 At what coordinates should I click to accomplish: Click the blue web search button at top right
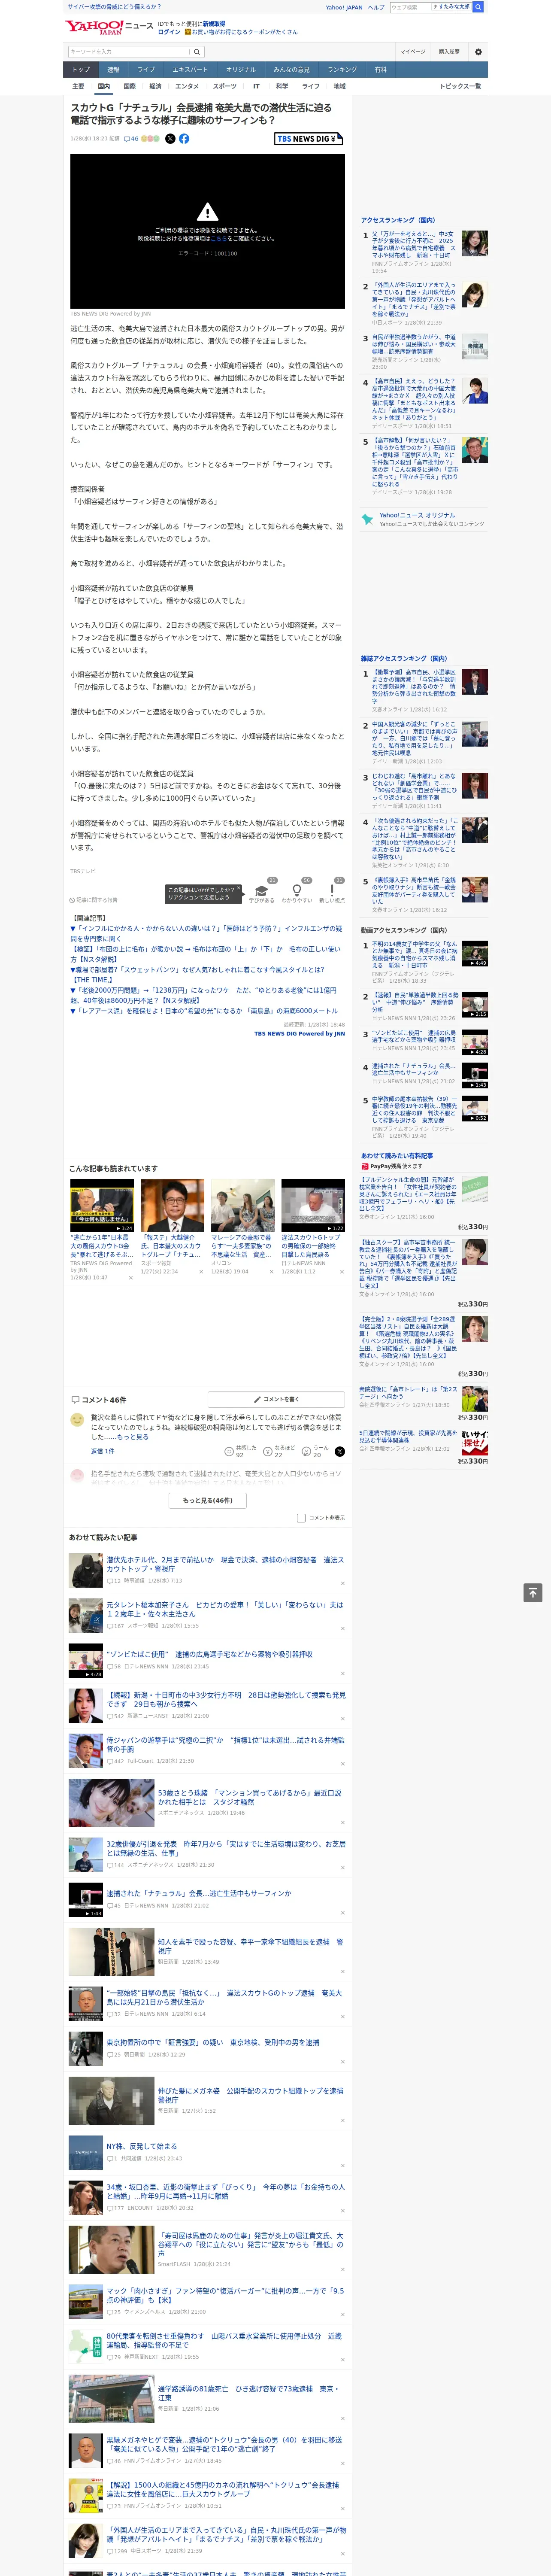(478, 7)
